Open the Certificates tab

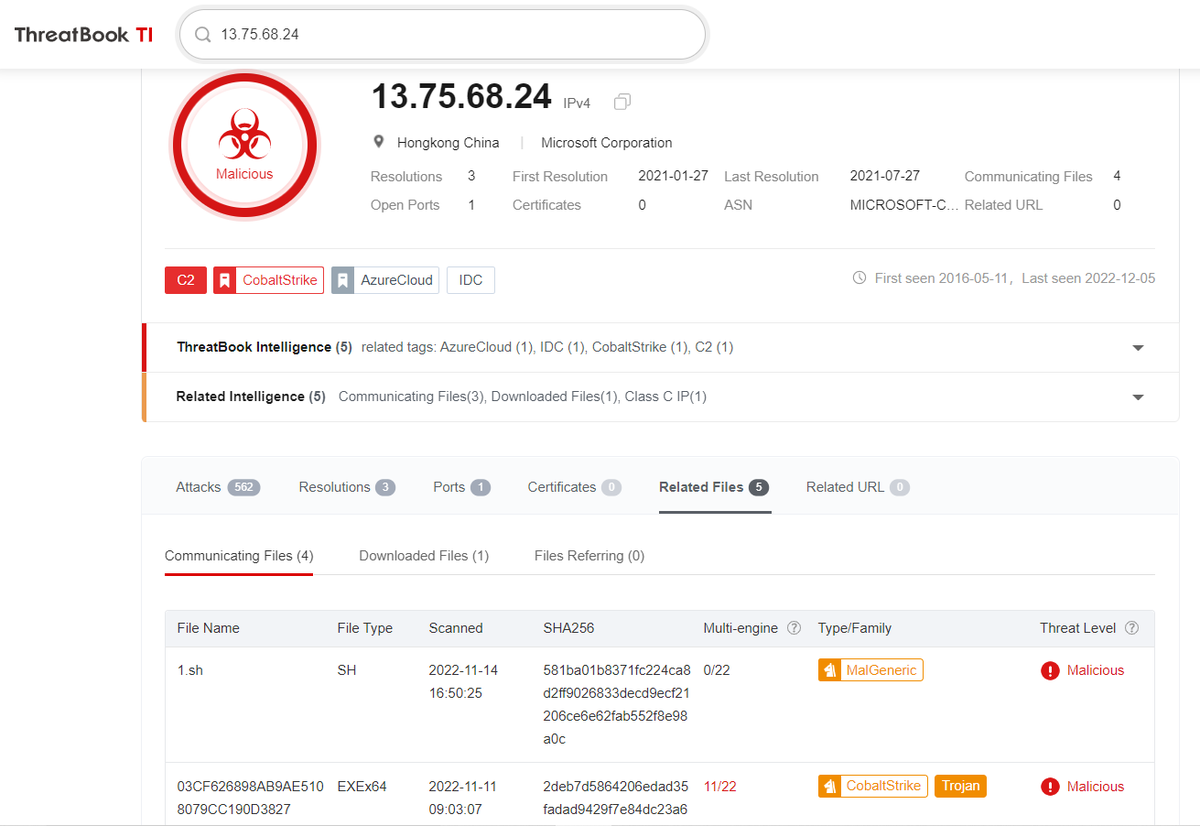tap(574, 487)
